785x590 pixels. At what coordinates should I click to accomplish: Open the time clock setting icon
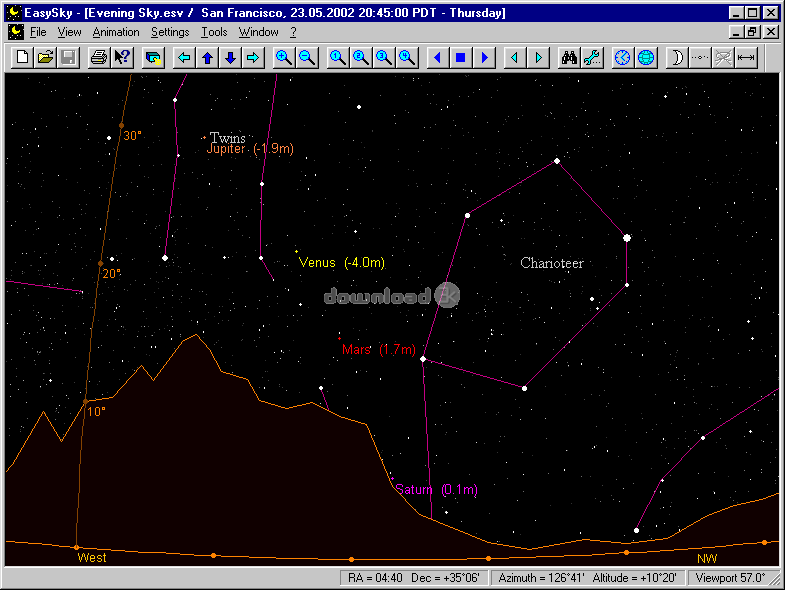pyautogui.click(x=623, y=58)
